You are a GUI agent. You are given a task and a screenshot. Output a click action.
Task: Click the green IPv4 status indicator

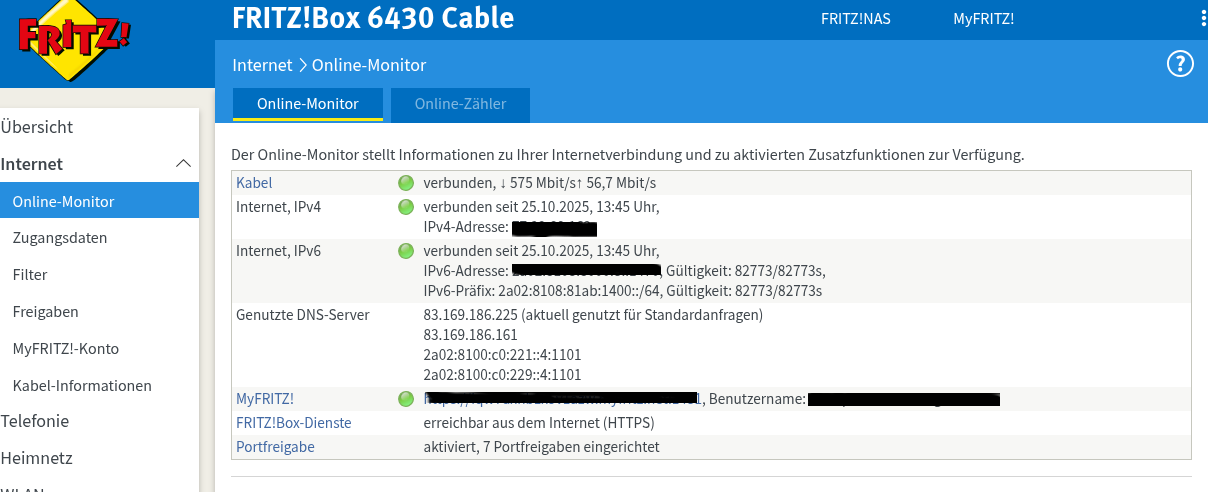(405, 207)
